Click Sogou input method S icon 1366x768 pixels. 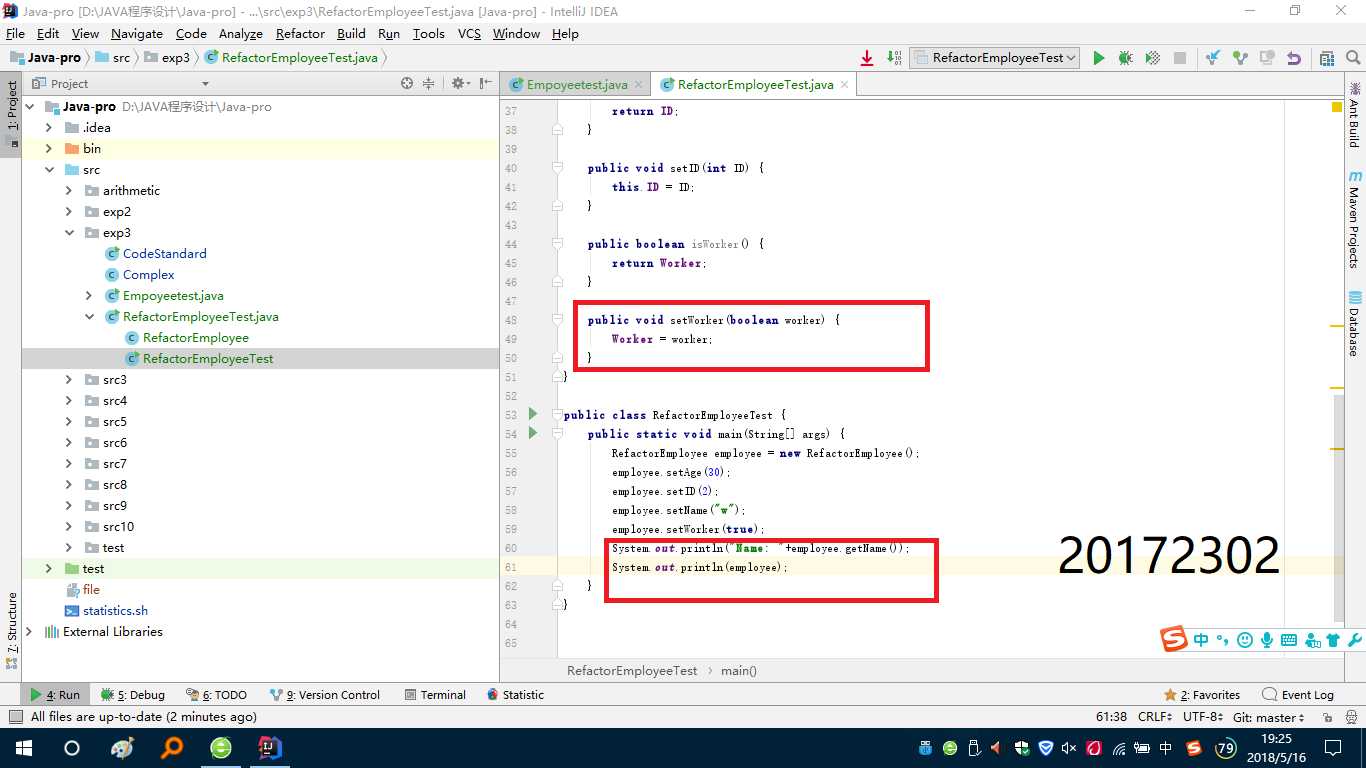pyautogui.click(x=1174, y=640)
